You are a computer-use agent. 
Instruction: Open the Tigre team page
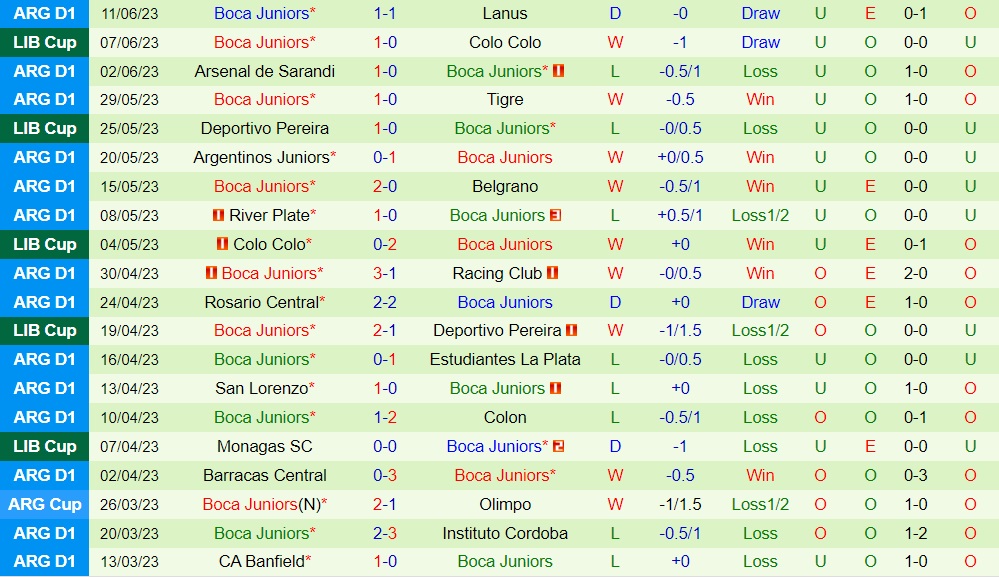(x=505, y=99)
